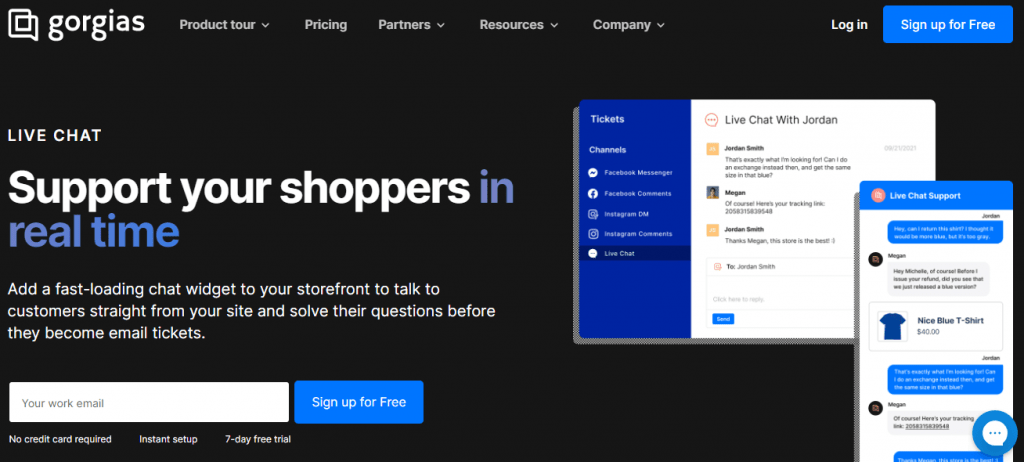The height and width of the screenshot is (462, 1024).
Task: Click the Gorgias logo icon
Action: point(22,24)
